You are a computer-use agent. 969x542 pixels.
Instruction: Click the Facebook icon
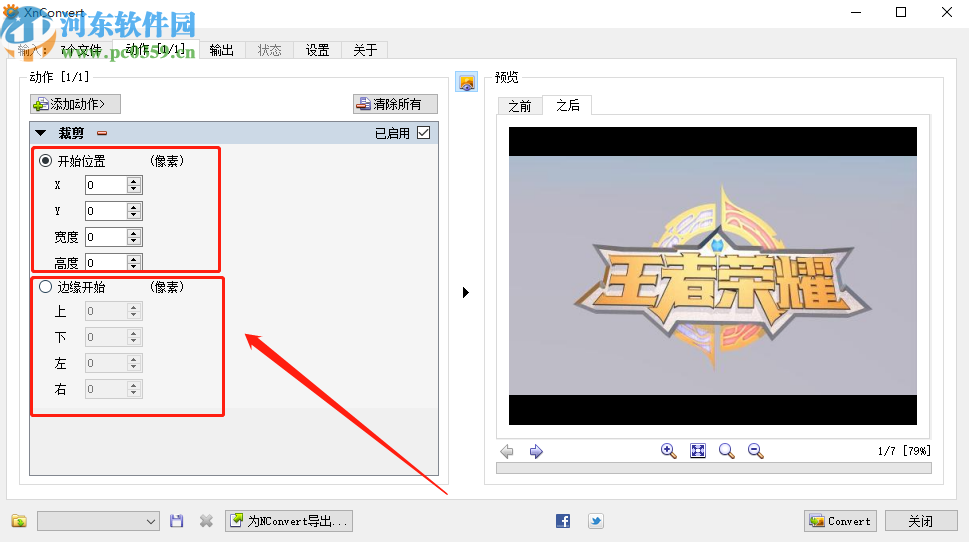(563, 521)
